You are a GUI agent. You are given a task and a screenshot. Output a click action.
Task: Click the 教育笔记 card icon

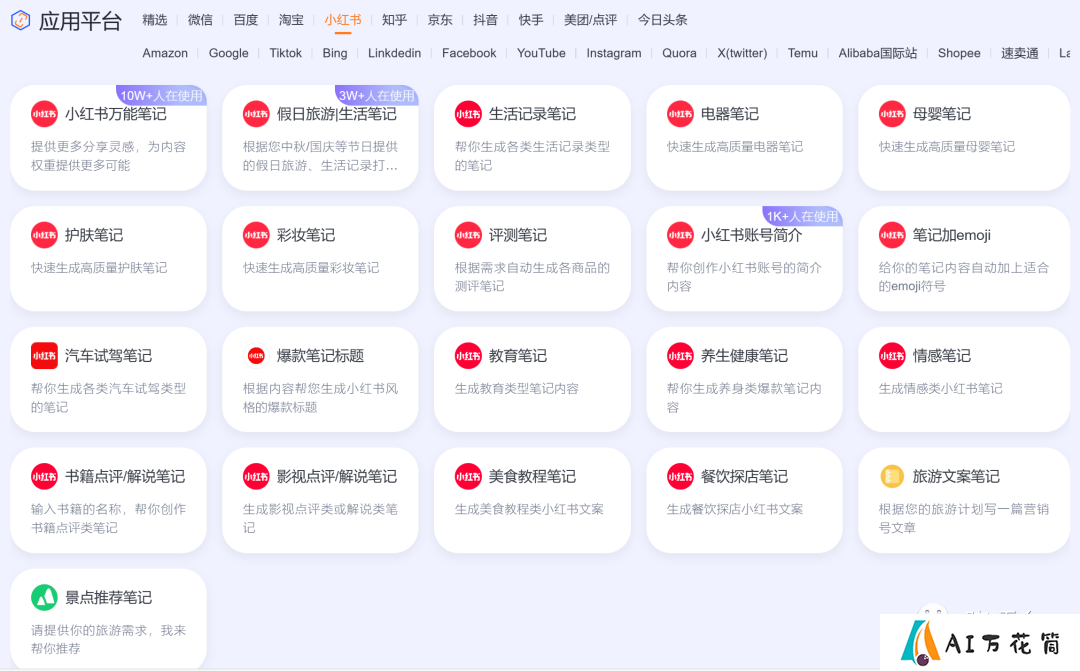click(x=468, y=356)
